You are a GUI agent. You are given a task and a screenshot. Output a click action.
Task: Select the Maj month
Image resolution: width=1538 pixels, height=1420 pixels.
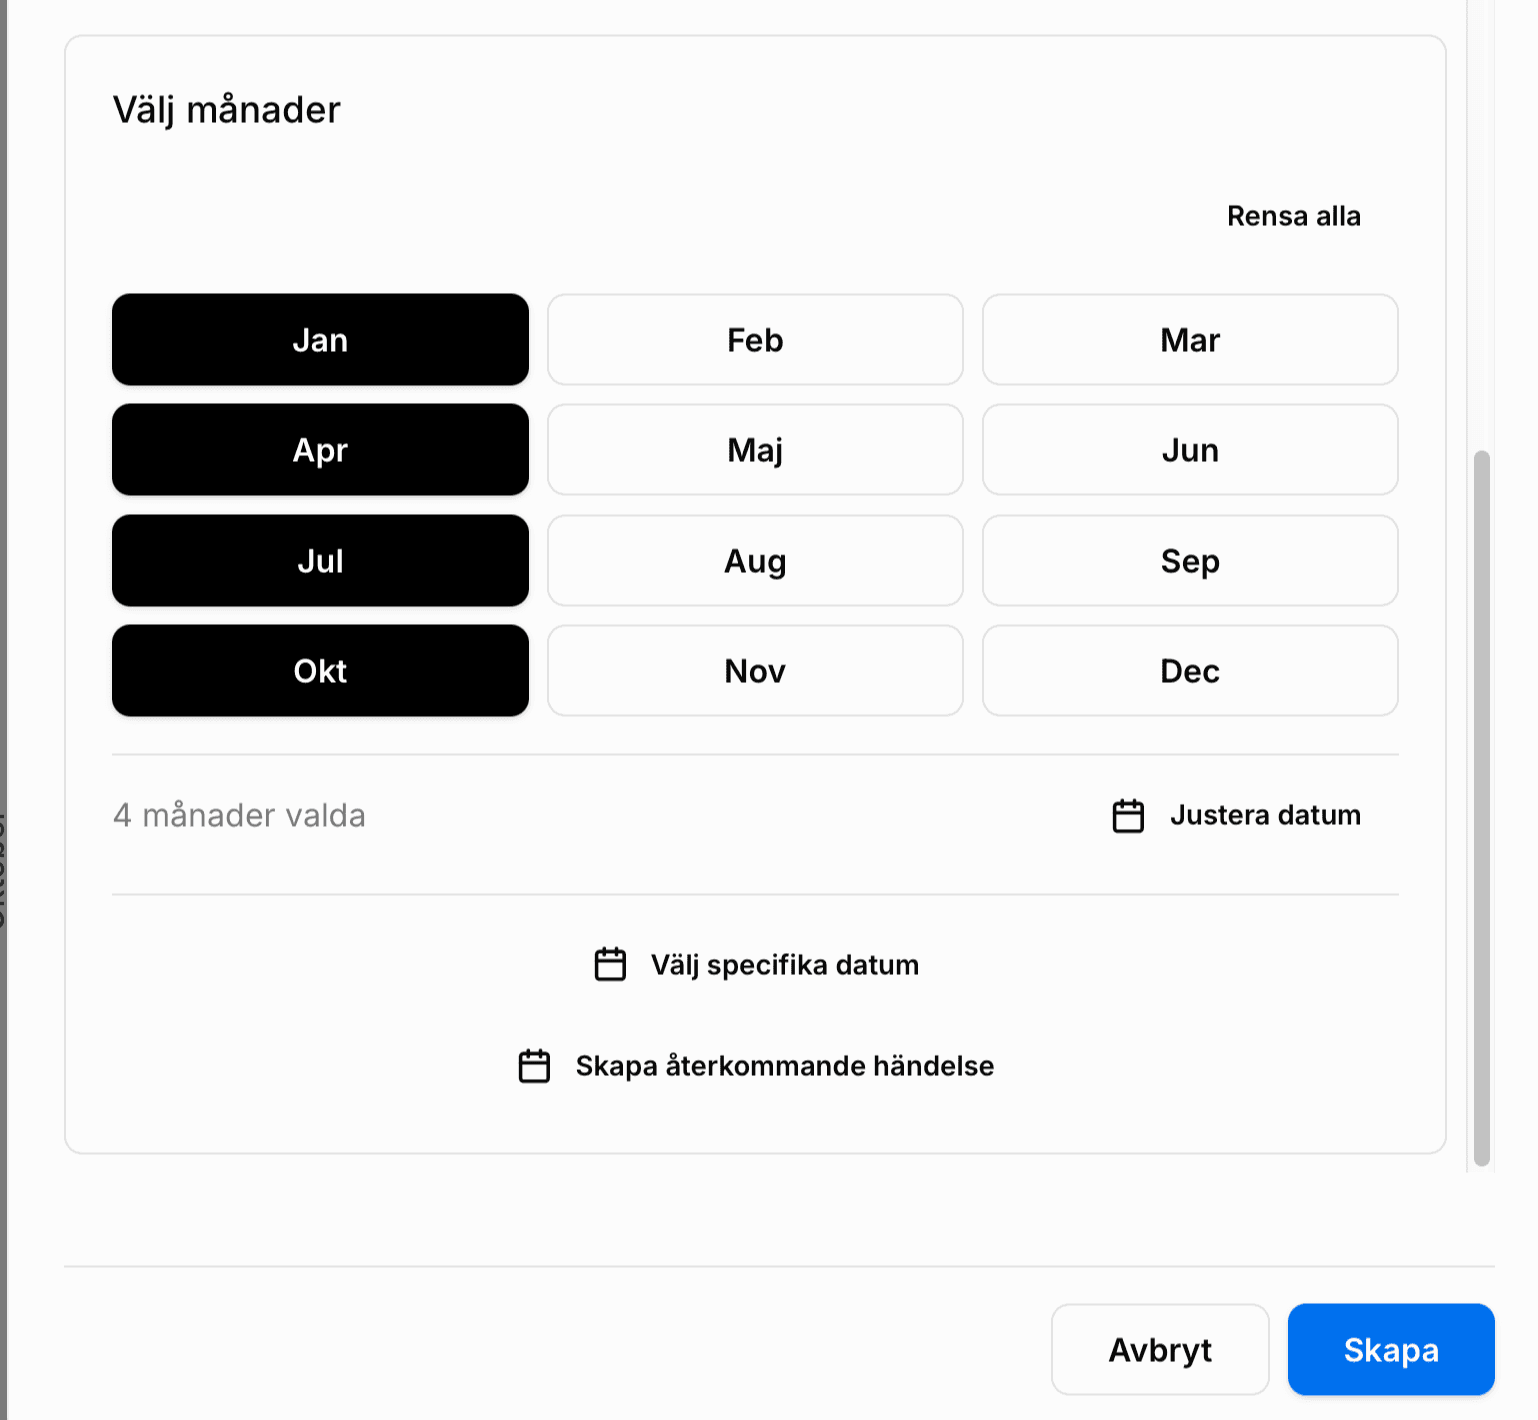pos(754,450)
